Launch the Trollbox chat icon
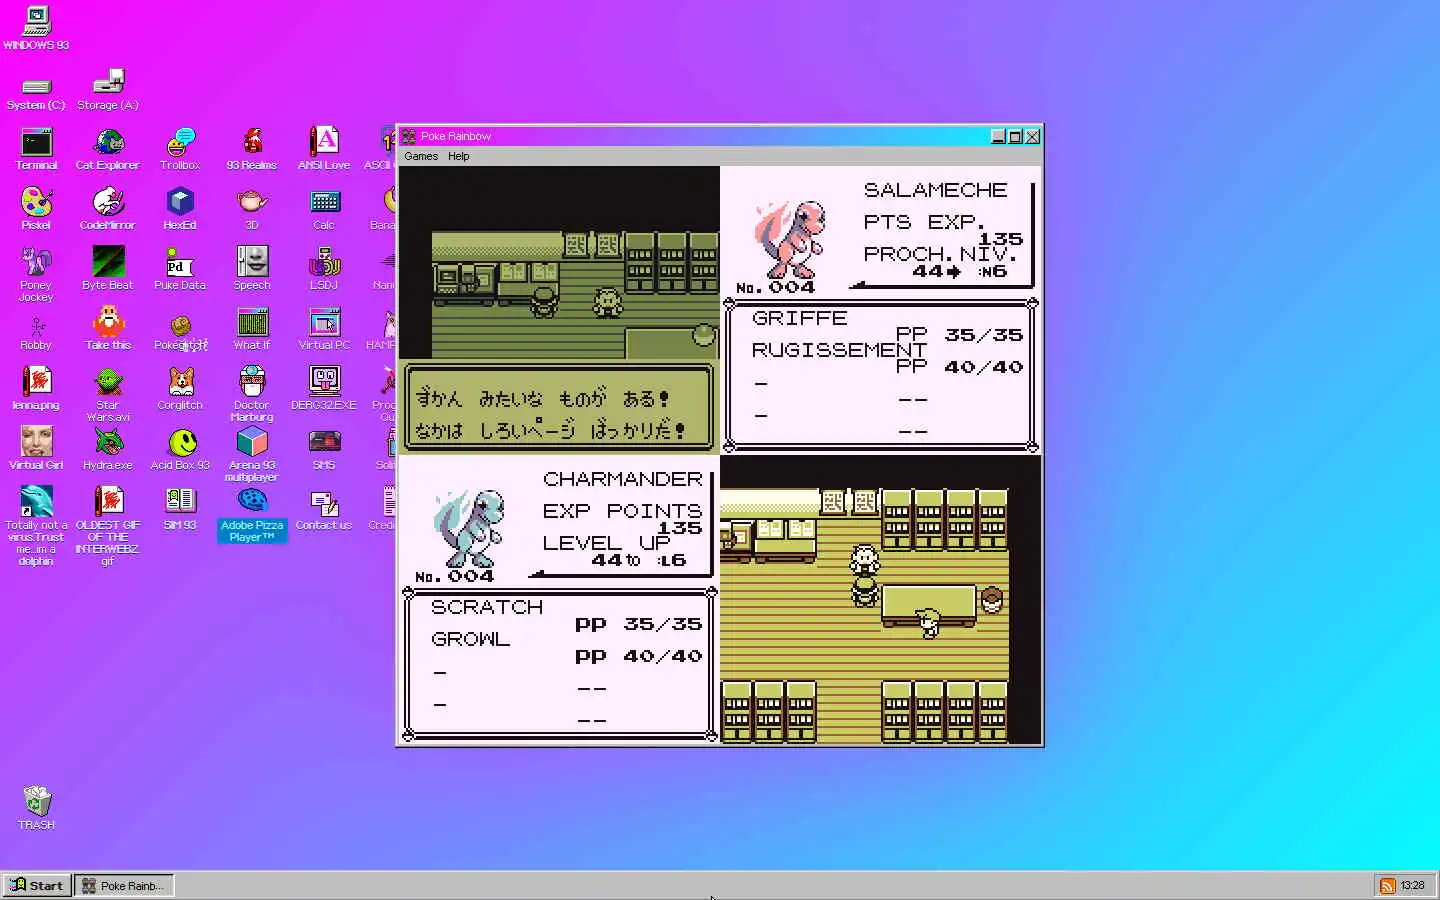 coord(180,150)
